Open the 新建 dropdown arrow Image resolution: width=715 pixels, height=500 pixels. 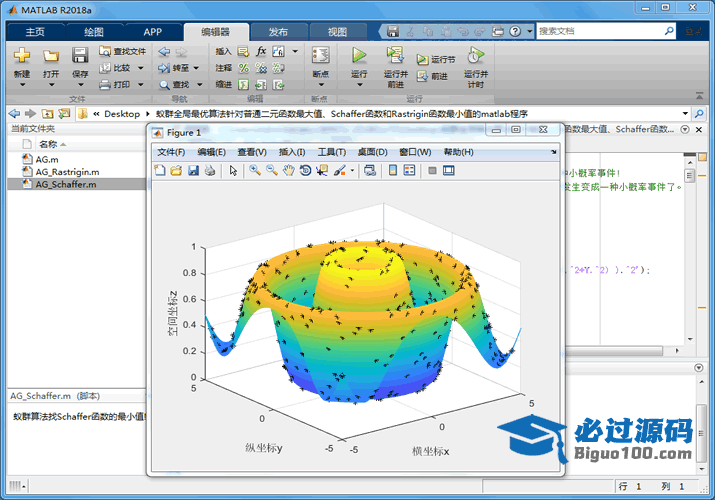coord(22,85)
